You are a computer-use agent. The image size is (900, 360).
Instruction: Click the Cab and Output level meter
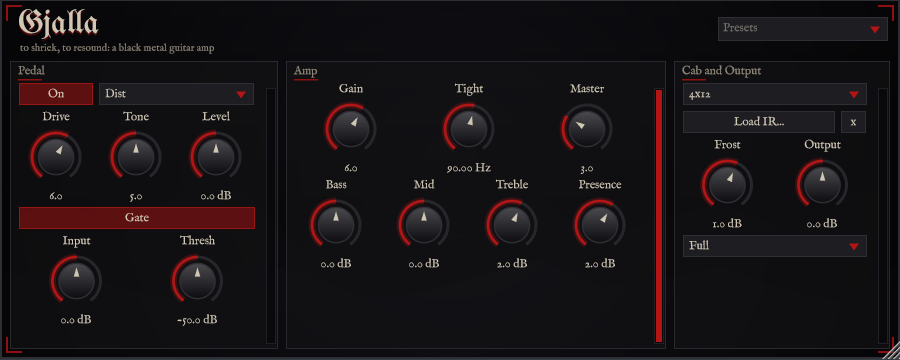tap(883, 216)
